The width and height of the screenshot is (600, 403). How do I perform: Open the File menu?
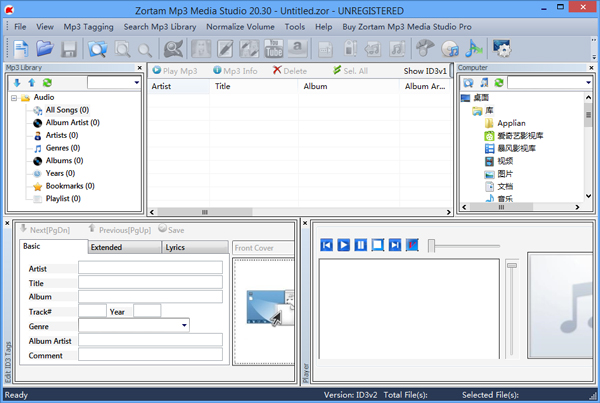coord(20,27)
